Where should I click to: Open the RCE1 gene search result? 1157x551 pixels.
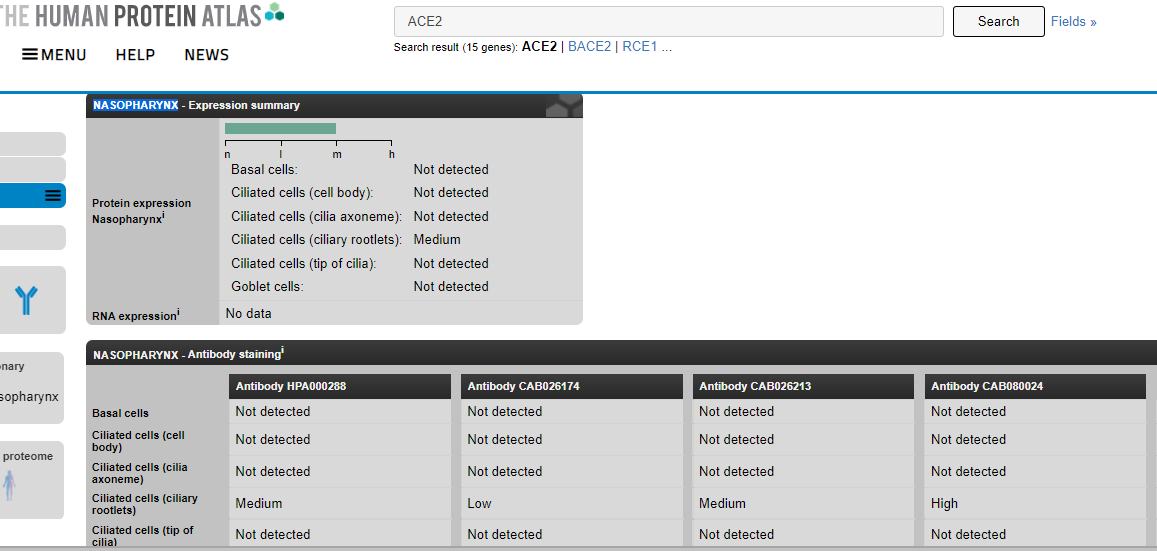coord(639,47)
